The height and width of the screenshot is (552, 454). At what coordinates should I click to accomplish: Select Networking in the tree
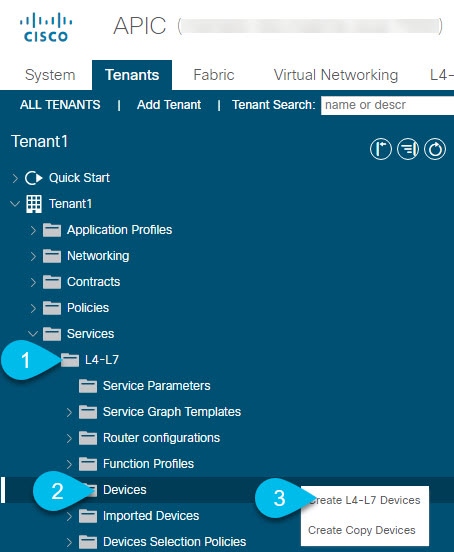point(98,256)
